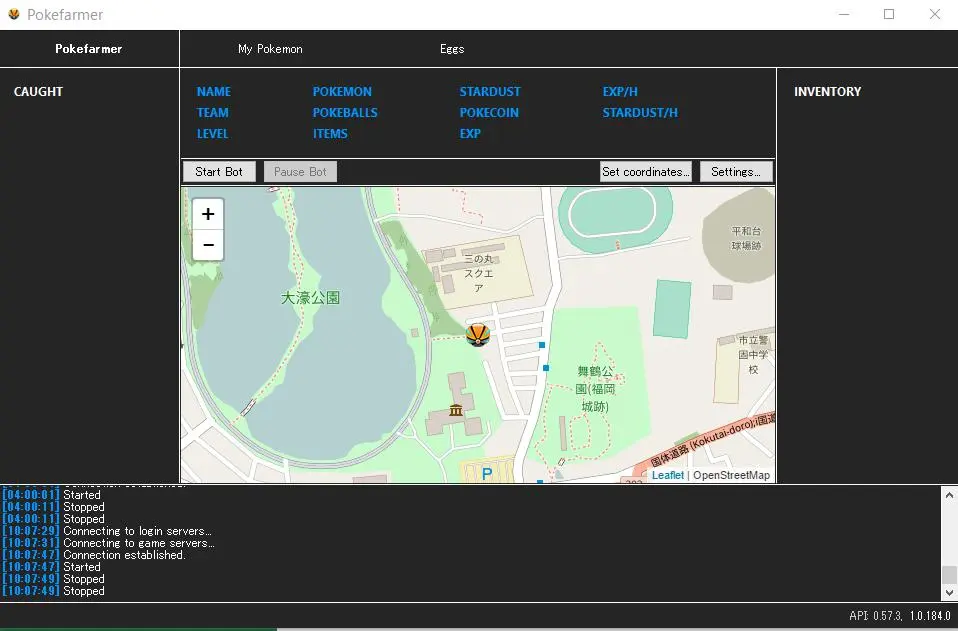The width and height of the screenshot is (958, 631).
Task: Open the OpenStreetMap attribution link
Action: (x=731, y=475)
